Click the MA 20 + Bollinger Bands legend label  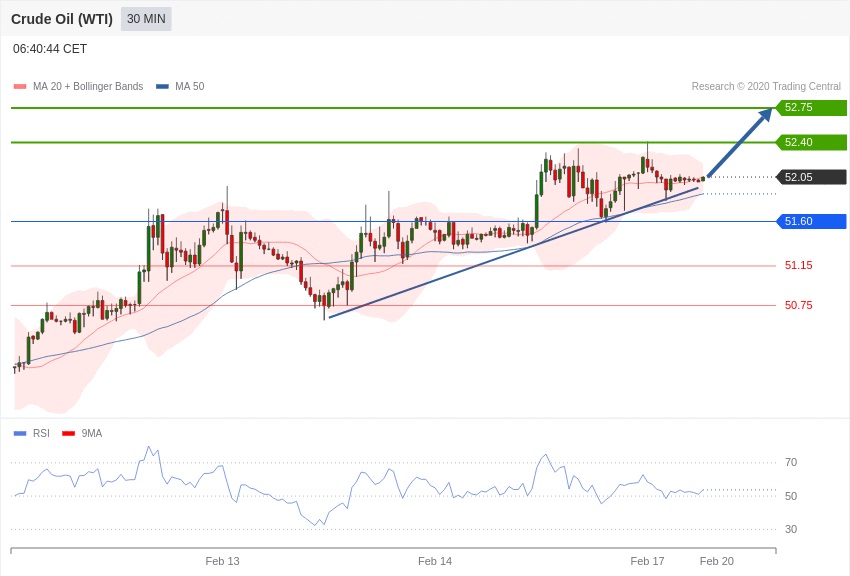88,86
